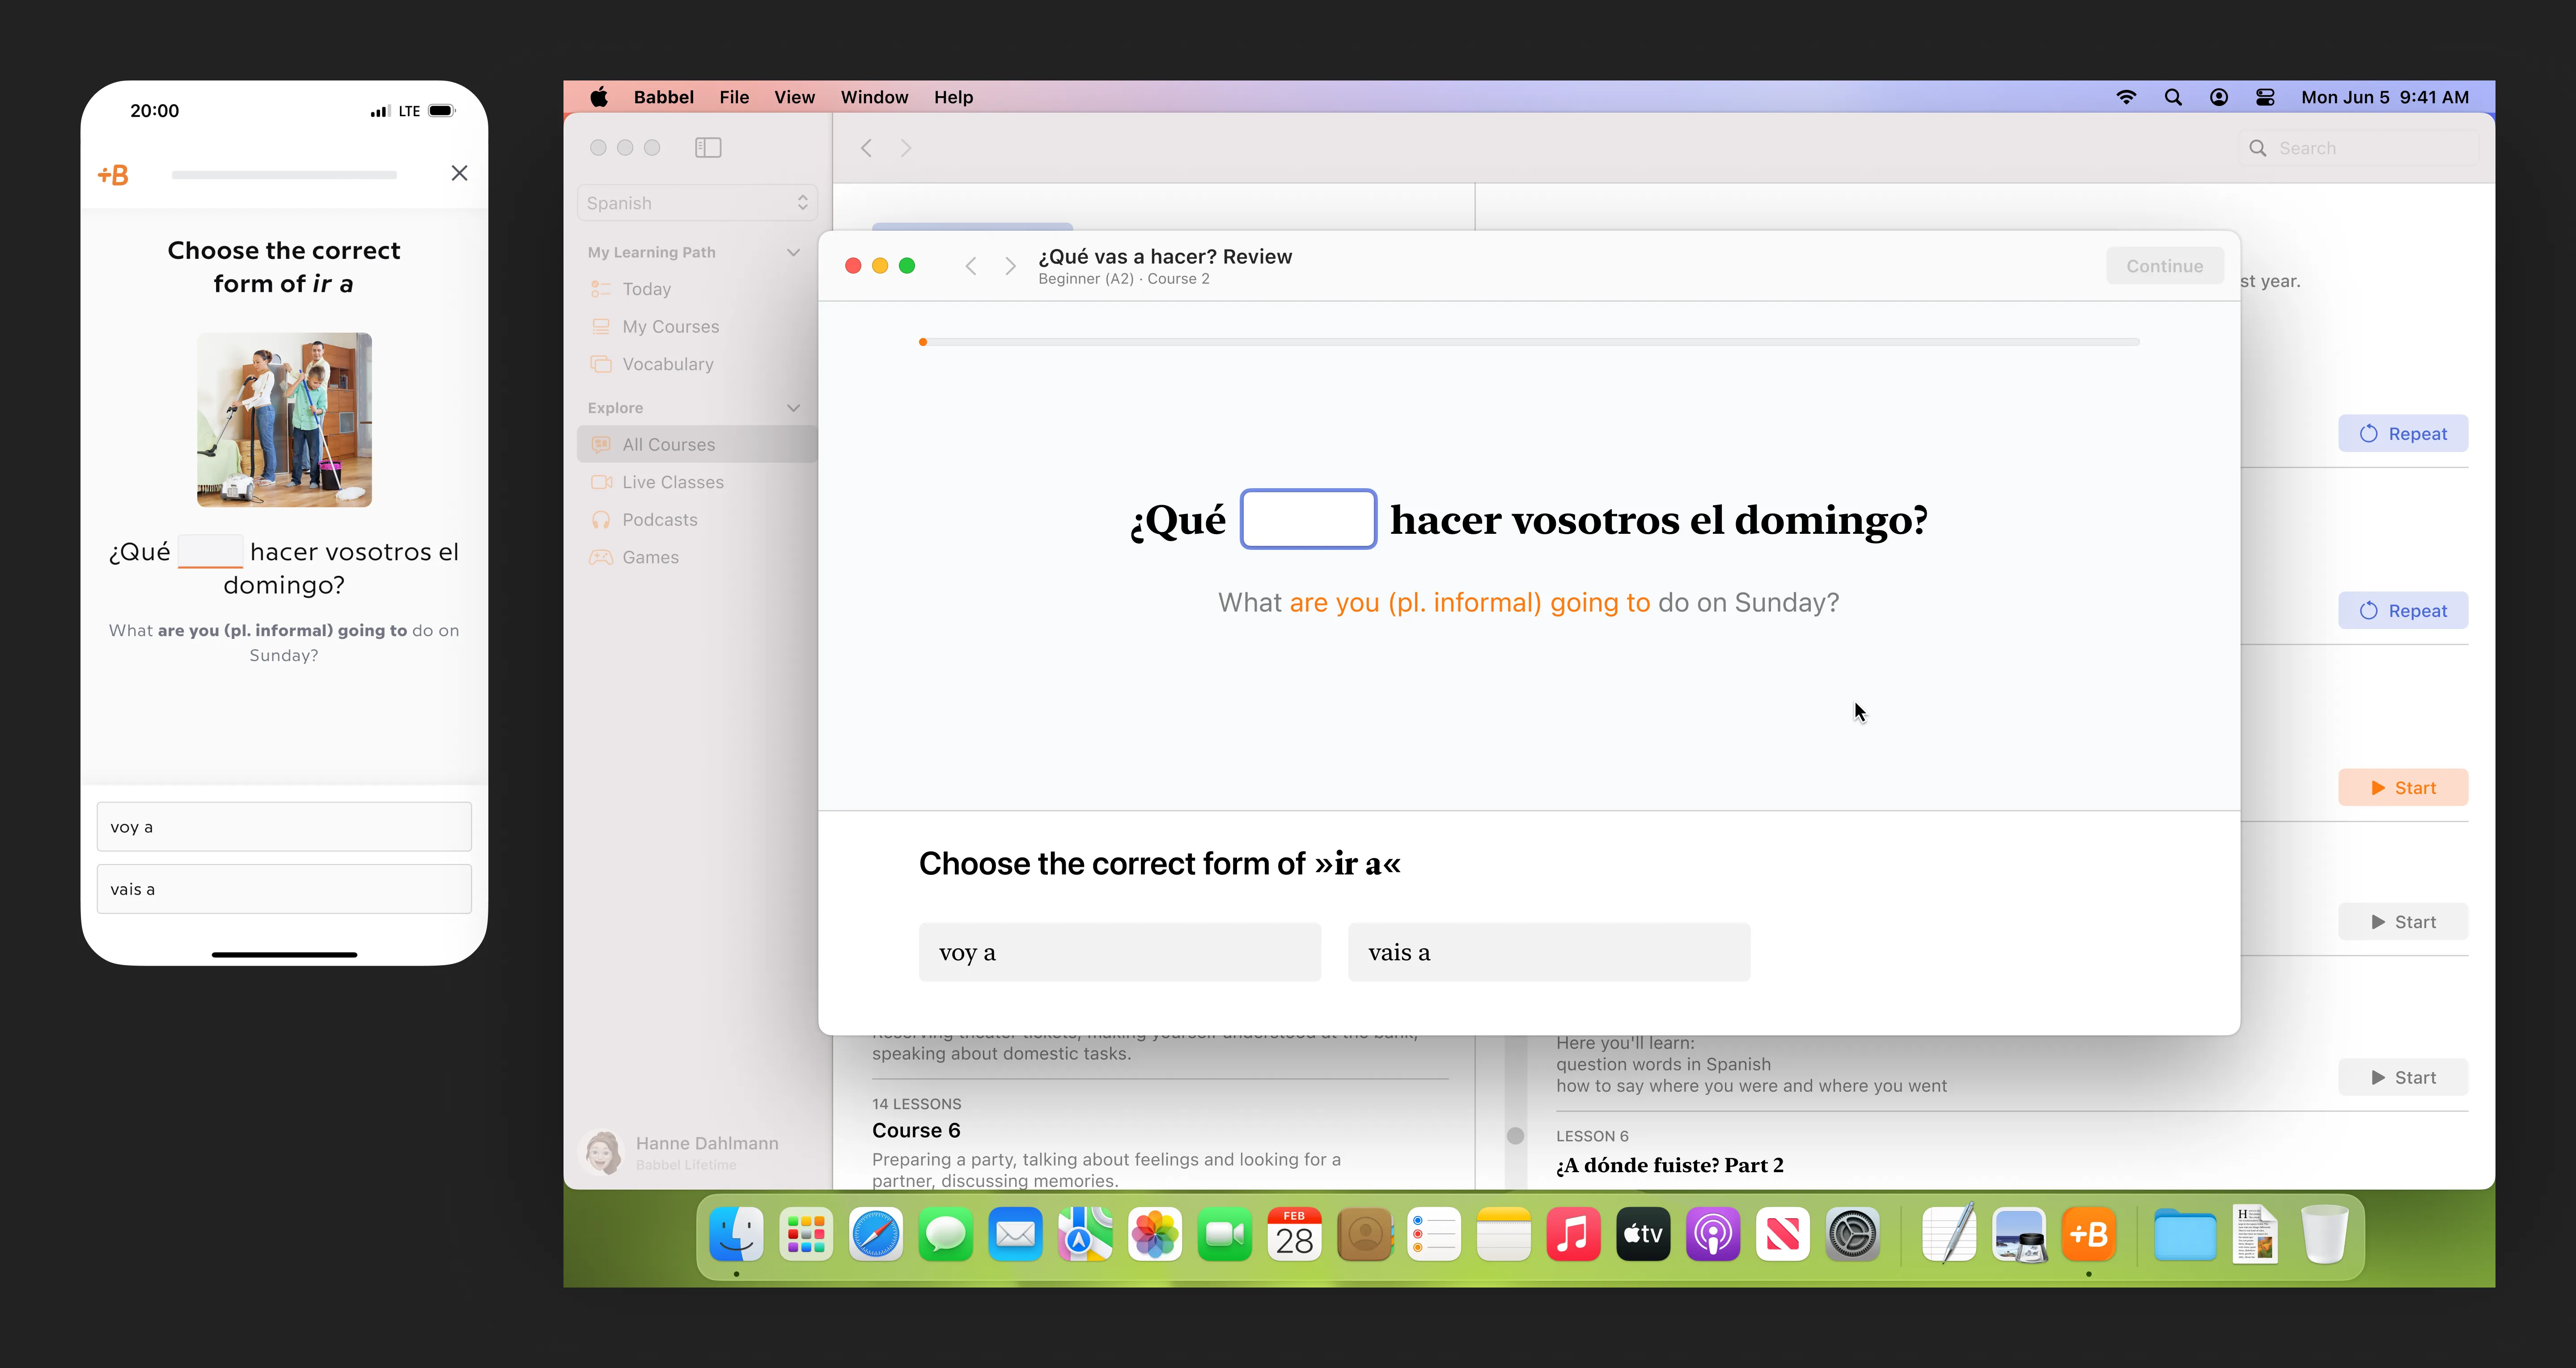2576x1368 pixels.
Task: Tap "voy a" option on phone
Action: pos(284,827)
